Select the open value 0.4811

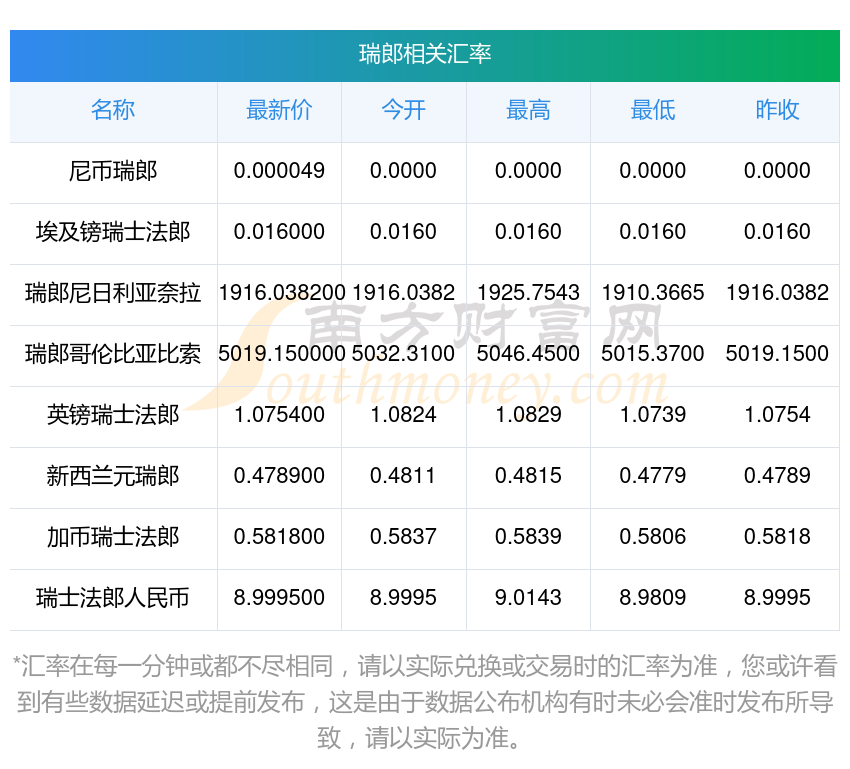(403, 476)
